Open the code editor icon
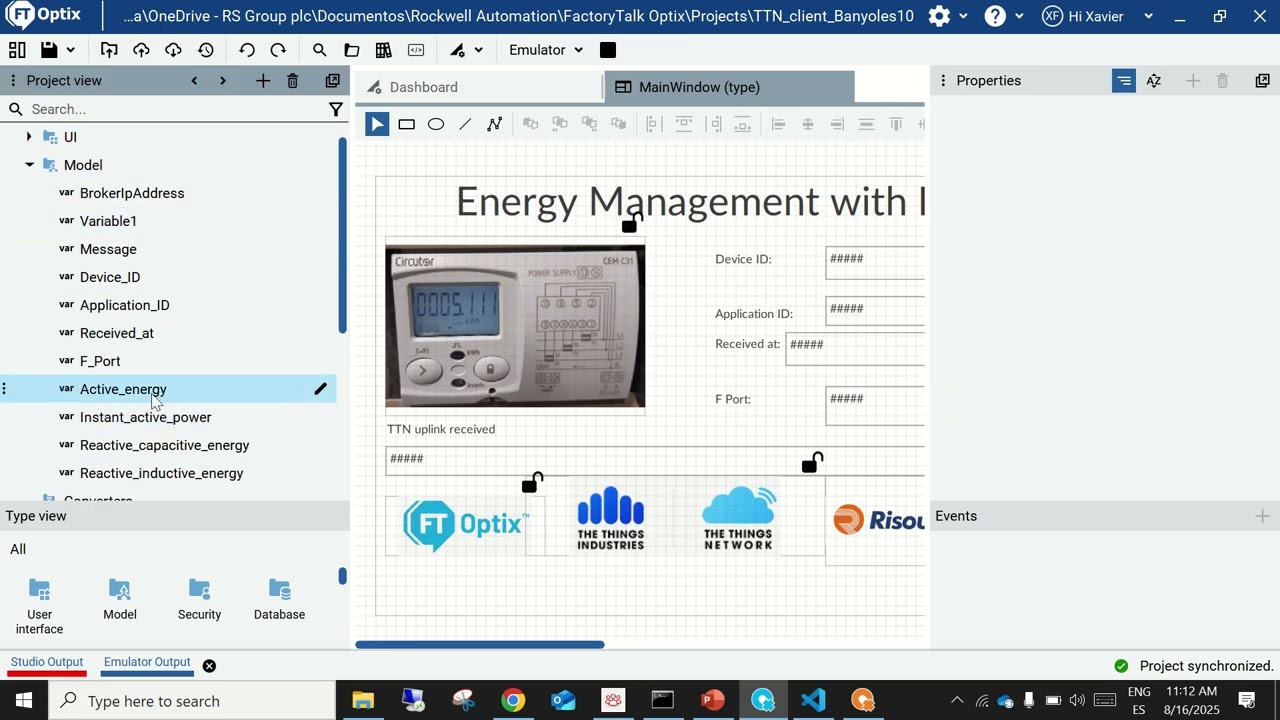This screenshot has width=1280, height=720. pyautogui.click(x=416, y=50)
